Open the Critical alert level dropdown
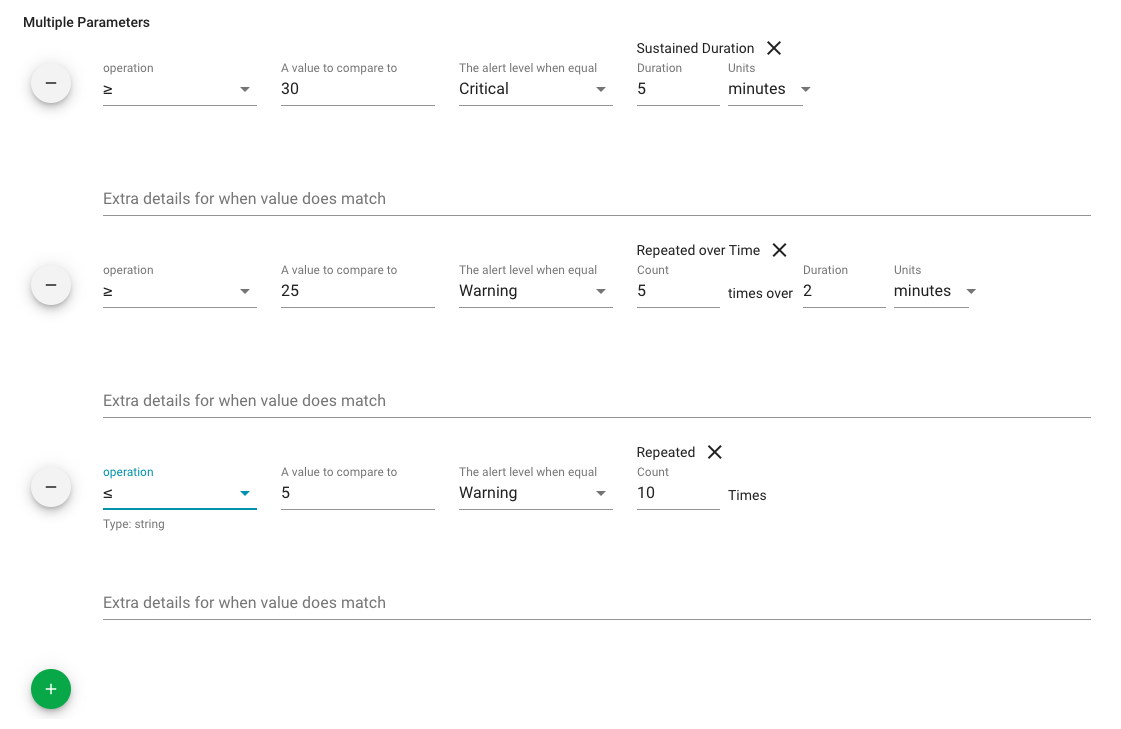Viewport: 1121px width, 729px height. click(x=535, y=89)
